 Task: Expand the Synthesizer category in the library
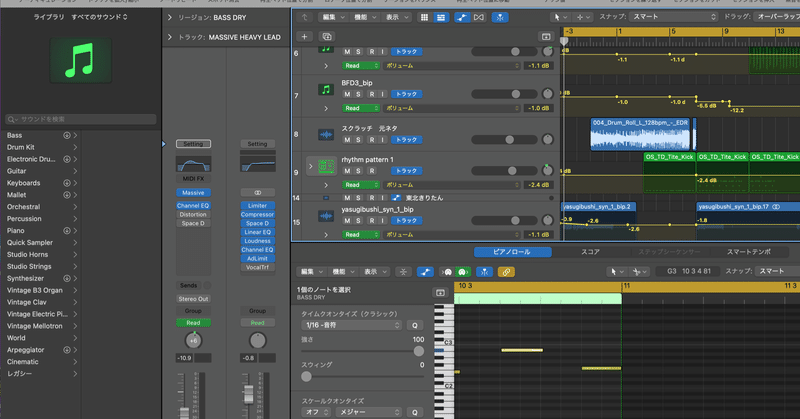[76, 278]
